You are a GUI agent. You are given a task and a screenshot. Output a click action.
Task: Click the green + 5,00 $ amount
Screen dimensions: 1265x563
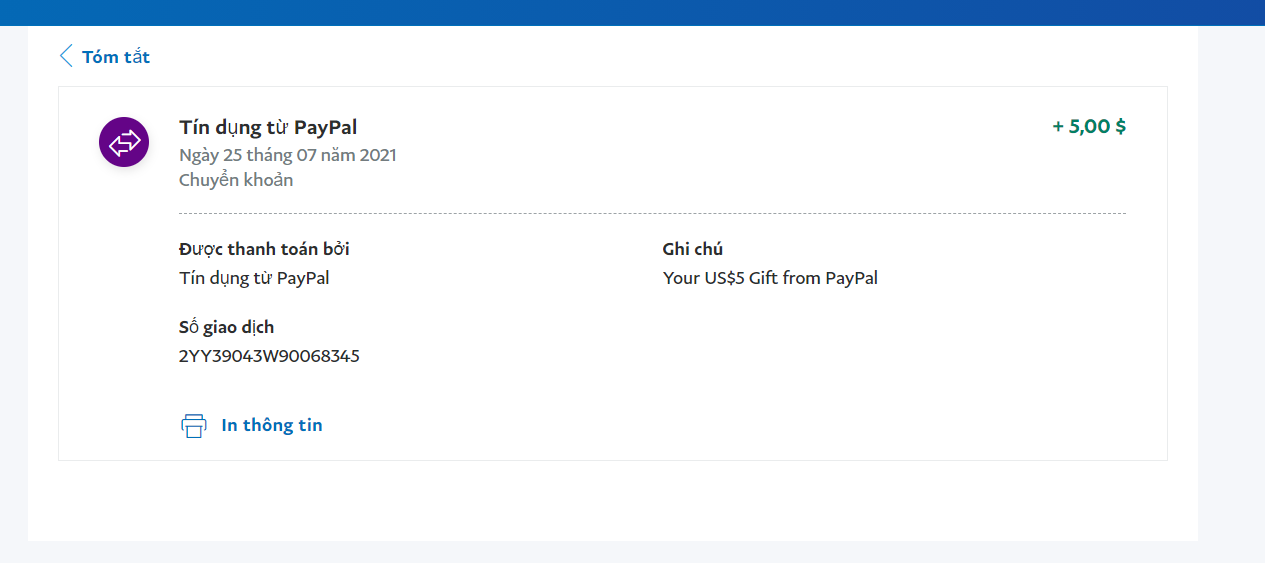(x=1089, y=127)
